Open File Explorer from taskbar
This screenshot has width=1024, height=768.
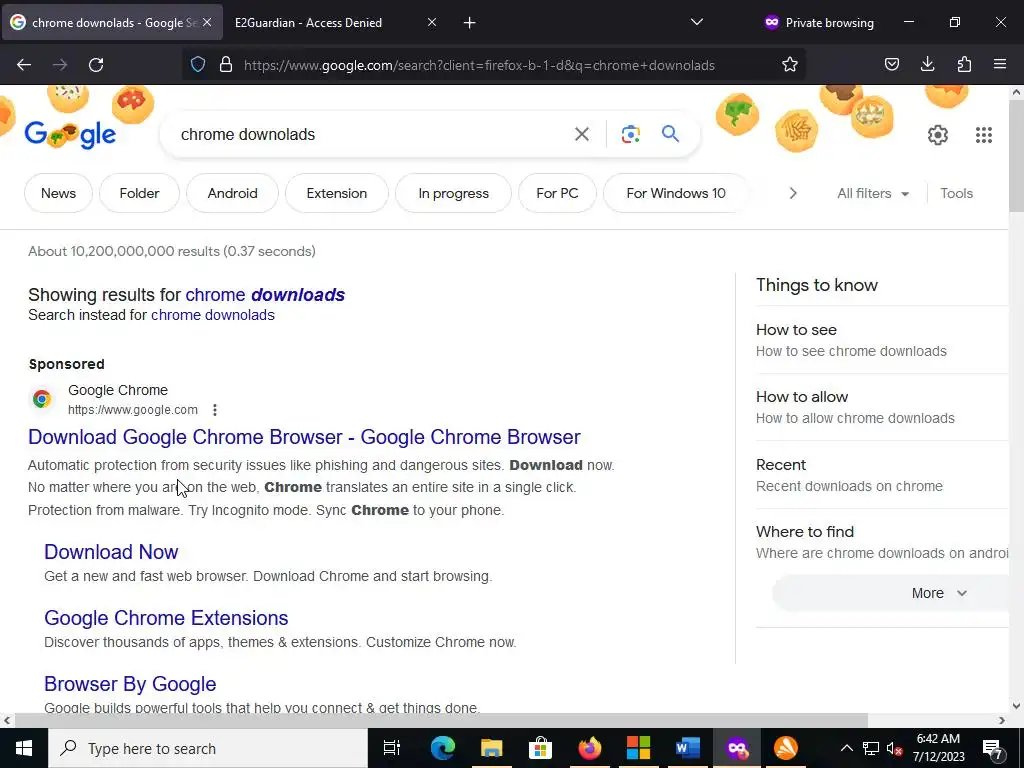[492, 748]
